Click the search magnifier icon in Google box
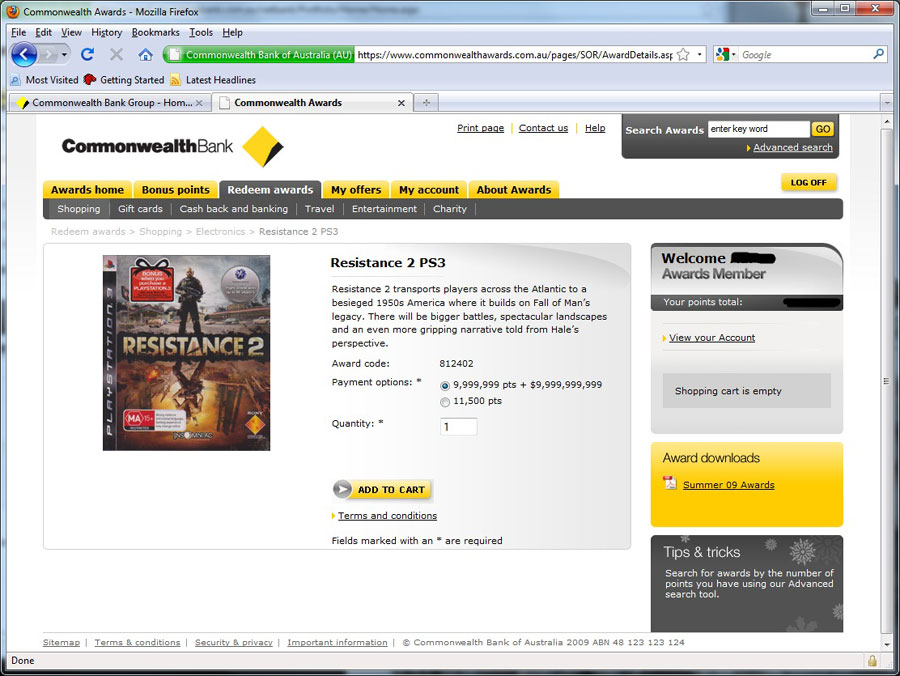 tap(879, 55)
